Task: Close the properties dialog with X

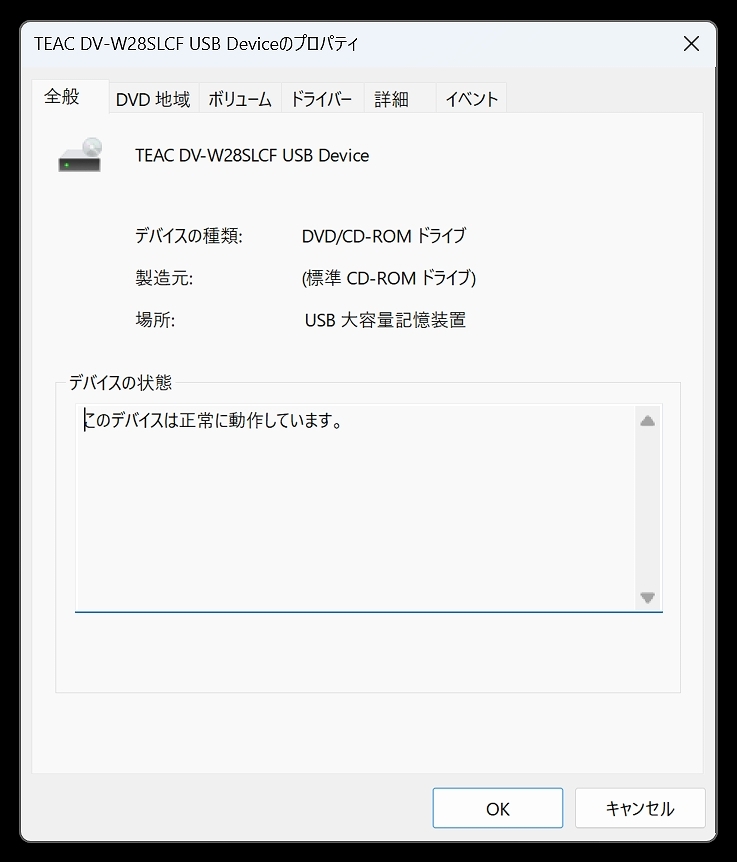Action: [x=691, y=44]
